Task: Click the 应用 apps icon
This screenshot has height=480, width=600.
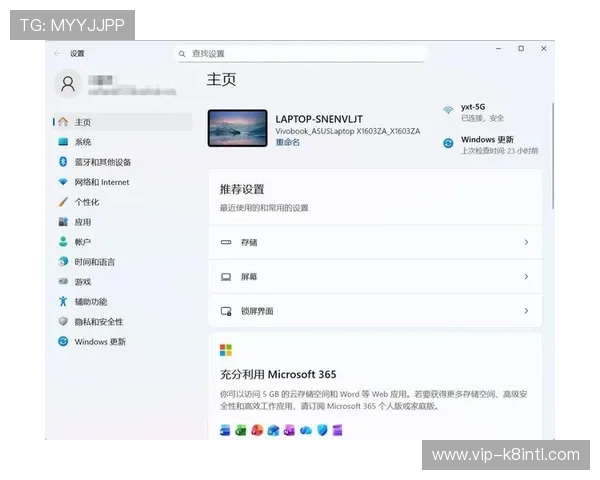Action: click(x=63, y=222)
